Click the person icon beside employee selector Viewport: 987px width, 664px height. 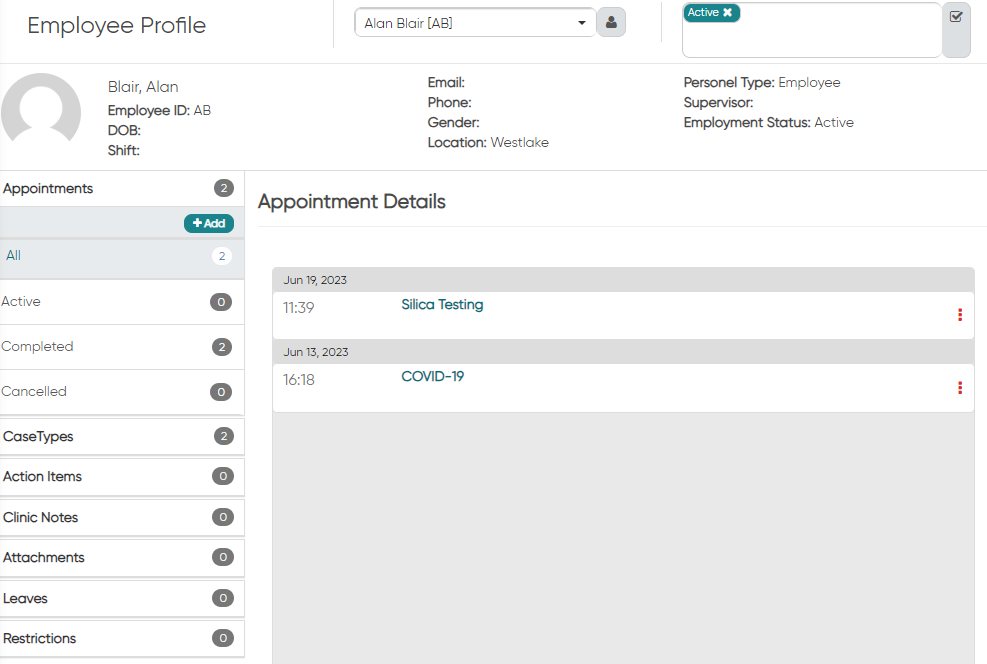tap(611, 23)
